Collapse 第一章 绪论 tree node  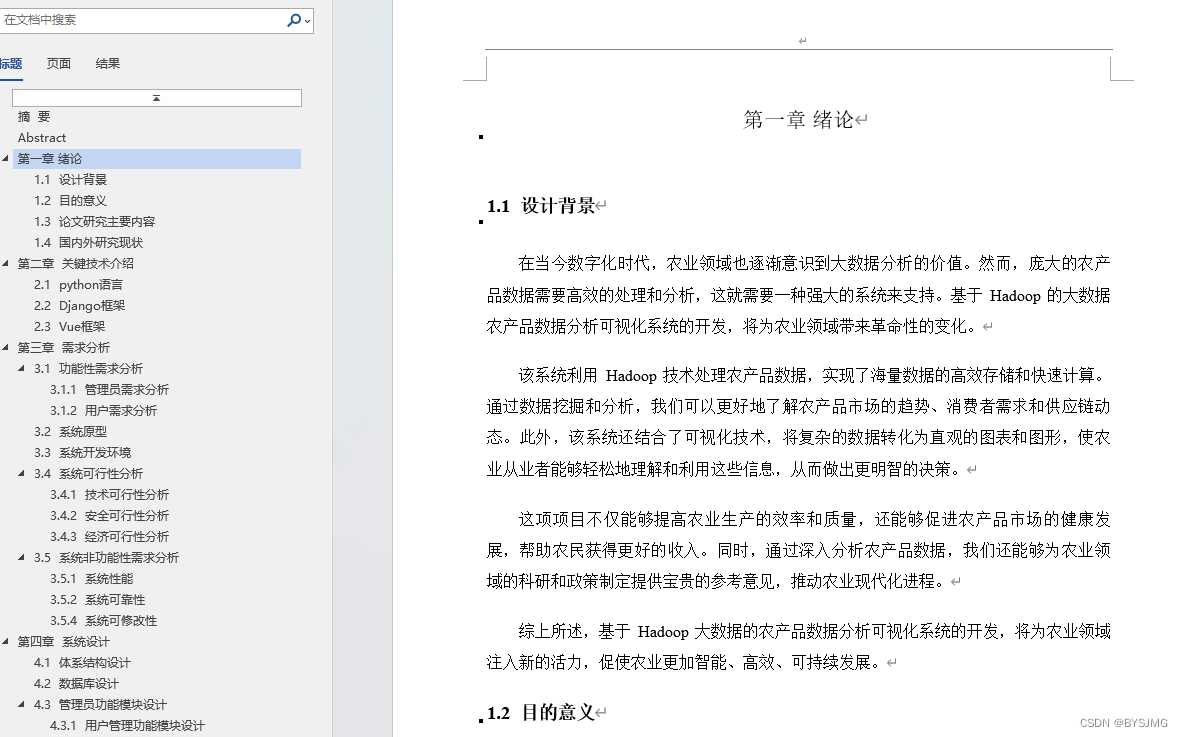[6, 158]
